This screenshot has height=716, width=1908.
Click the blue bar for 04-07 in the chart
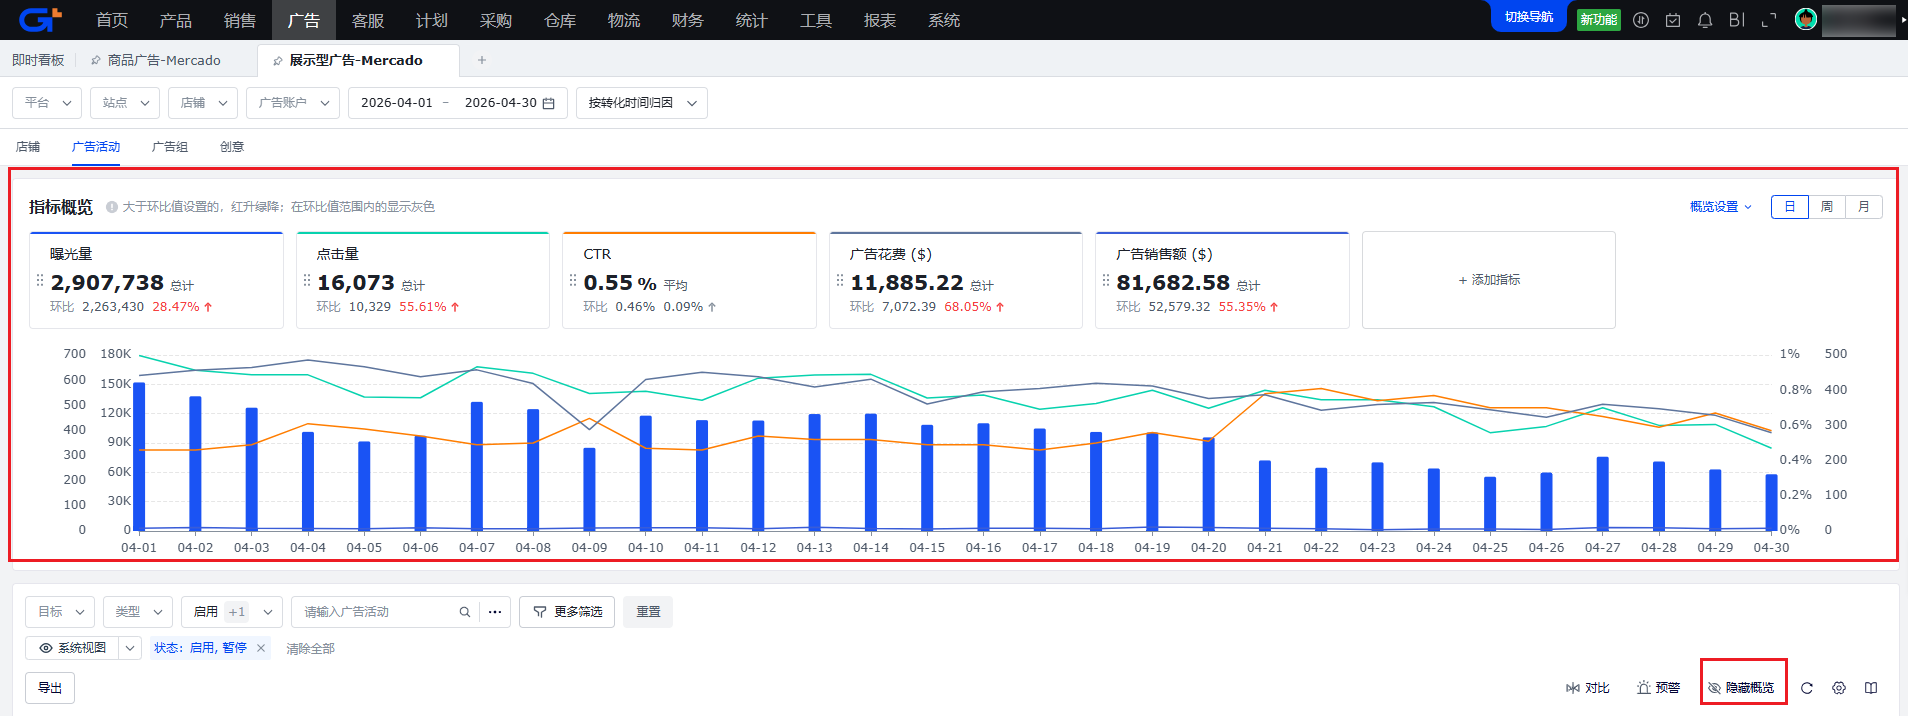(477, 466)
